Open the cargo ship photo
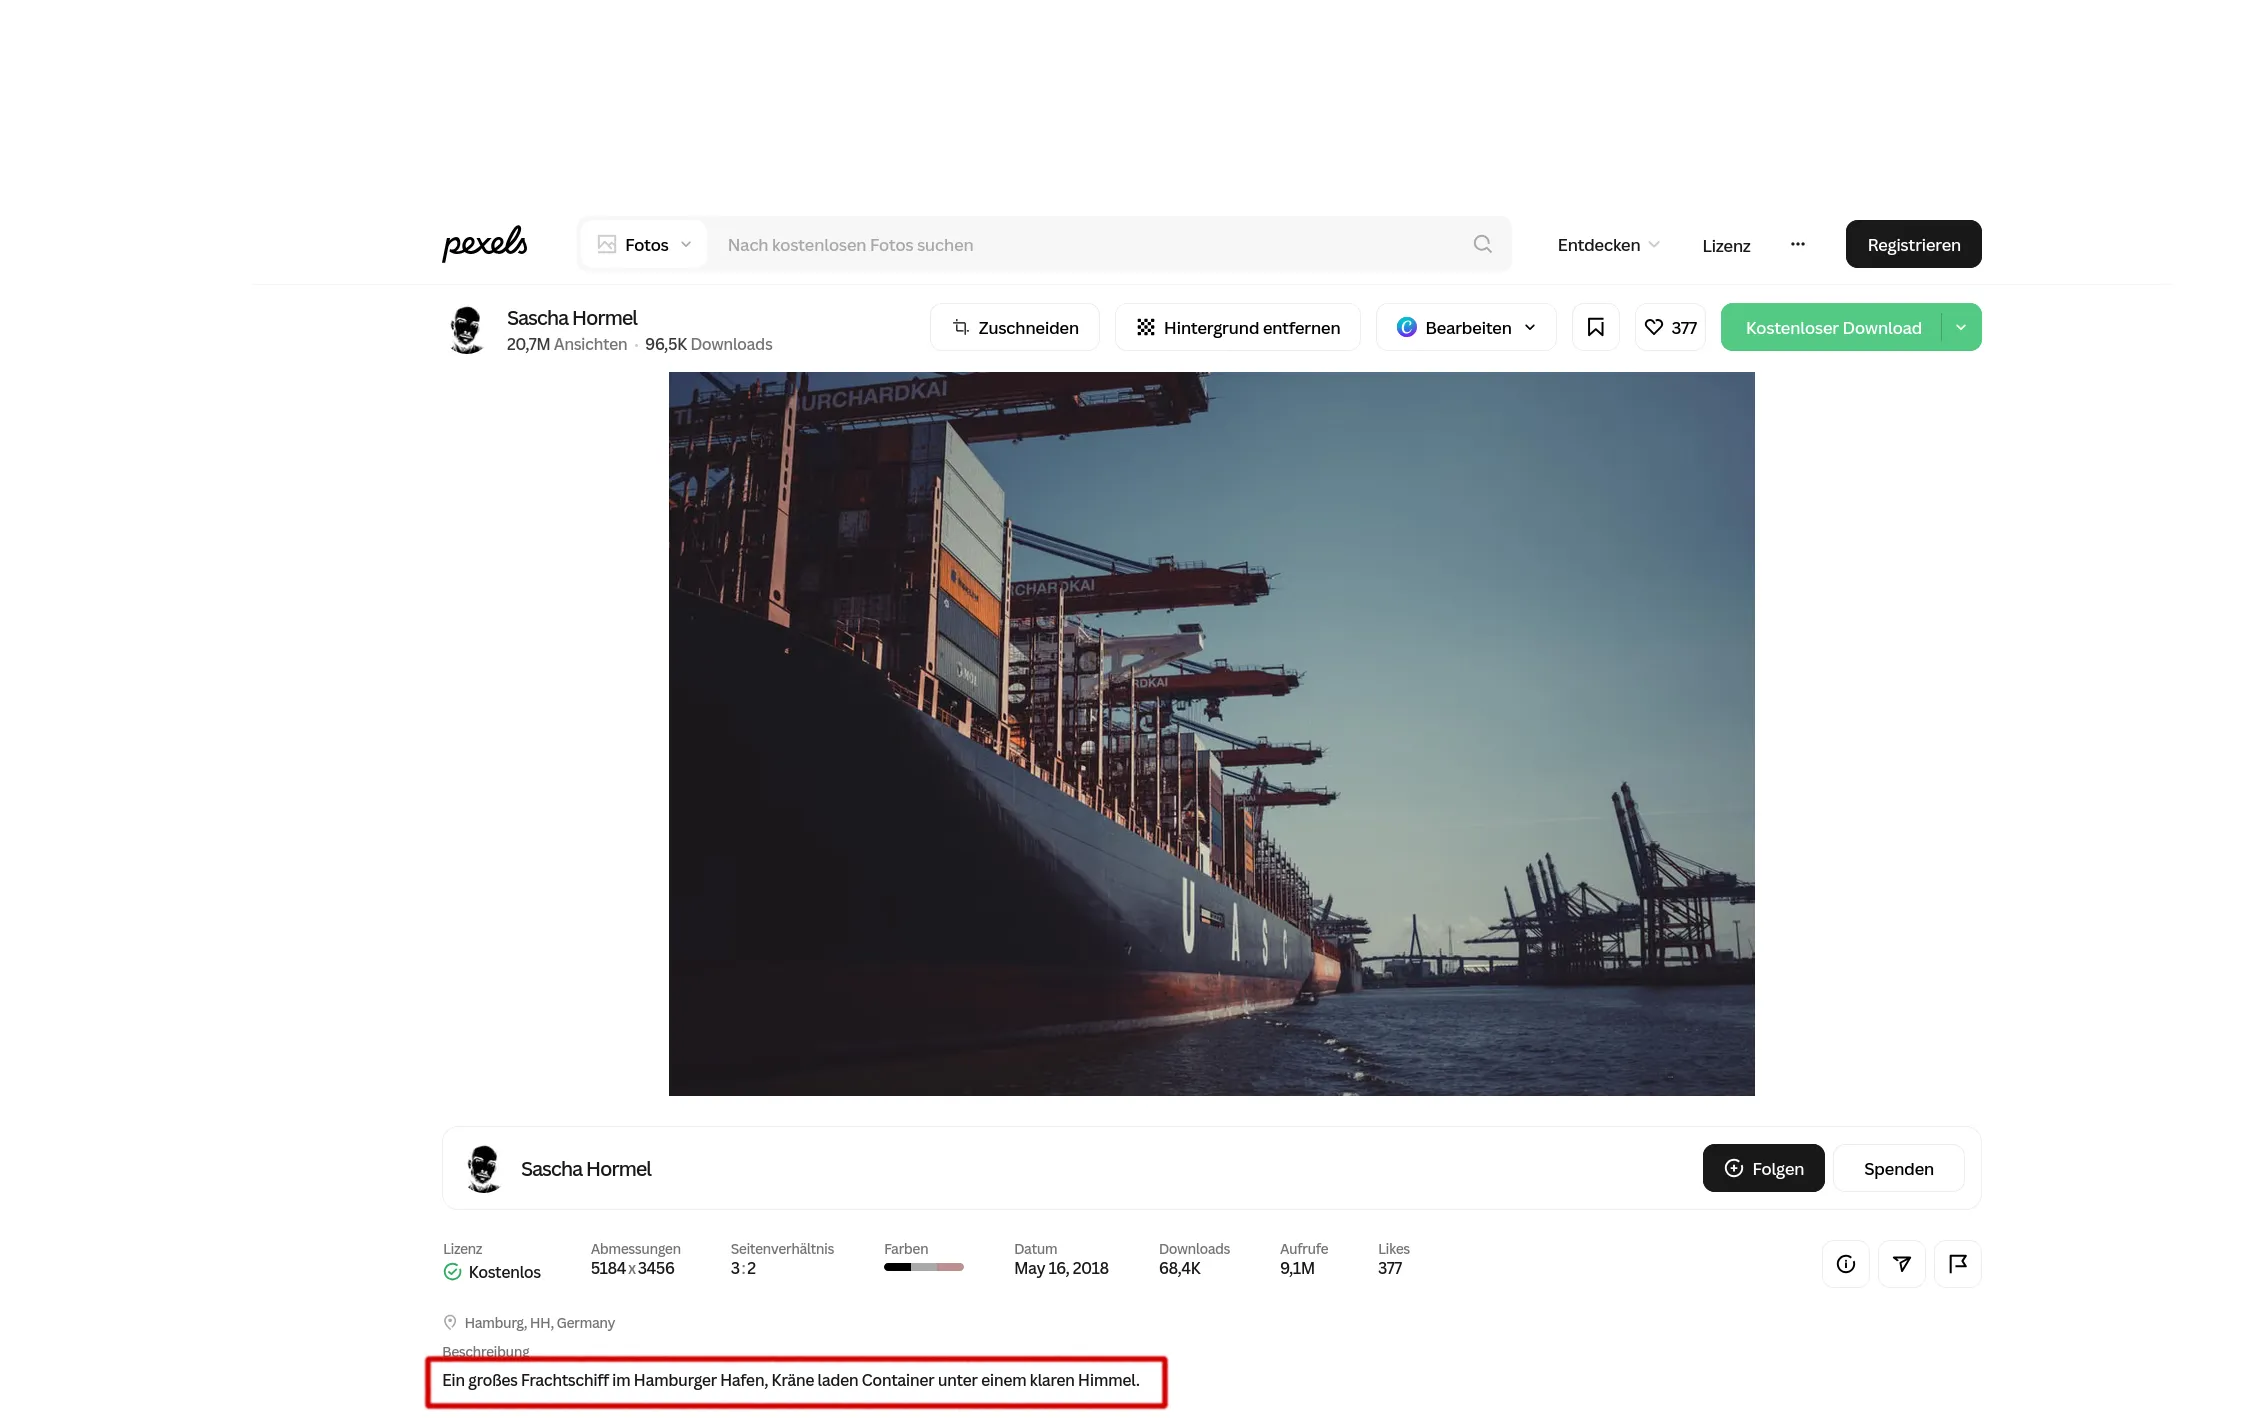Screen dimensions: 2256x1419 [x=1211, y=734]
